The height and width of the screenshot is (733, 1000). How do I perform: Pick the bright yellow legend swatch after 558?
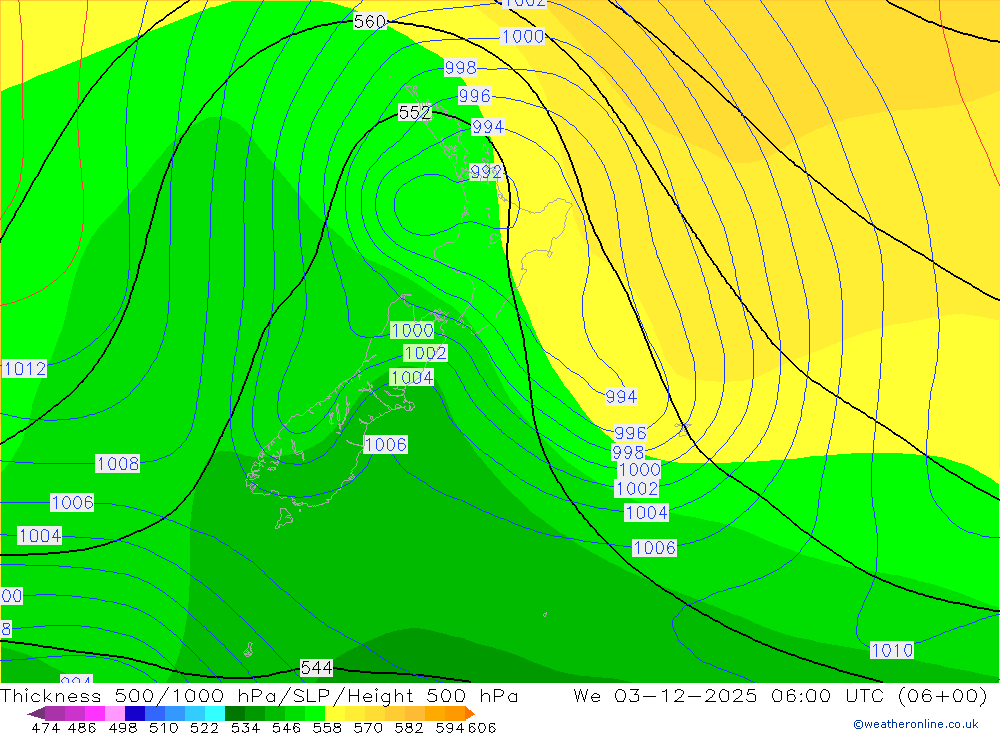pos(335,714)
